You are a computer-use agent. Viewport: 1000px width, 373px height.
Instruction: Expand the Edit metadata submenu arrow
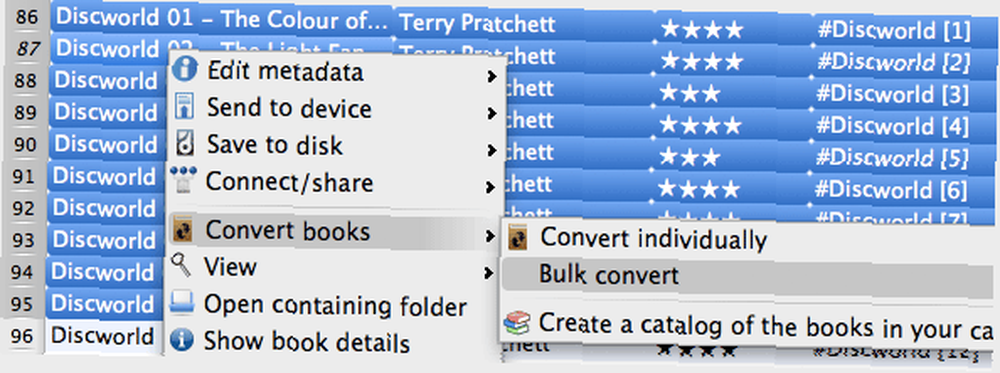(490, 77)
